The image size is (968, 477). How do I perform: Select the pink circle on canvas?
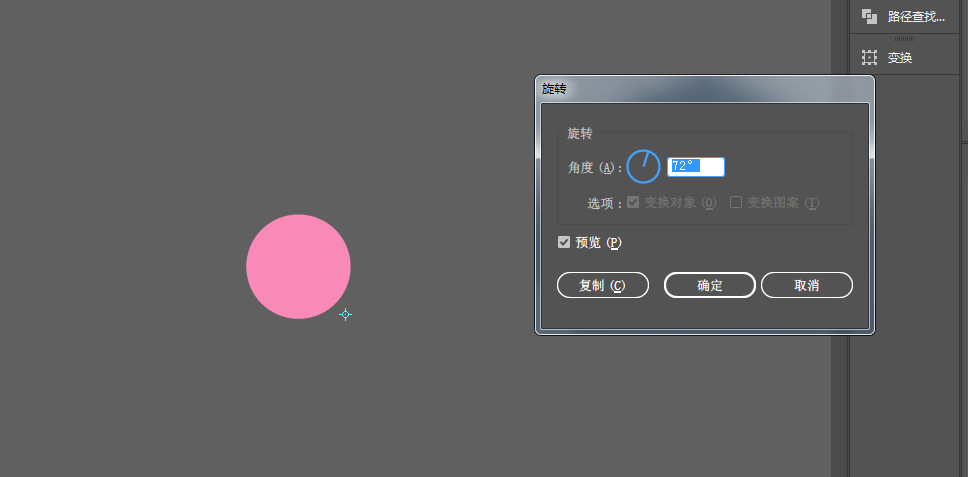[298, 267]
